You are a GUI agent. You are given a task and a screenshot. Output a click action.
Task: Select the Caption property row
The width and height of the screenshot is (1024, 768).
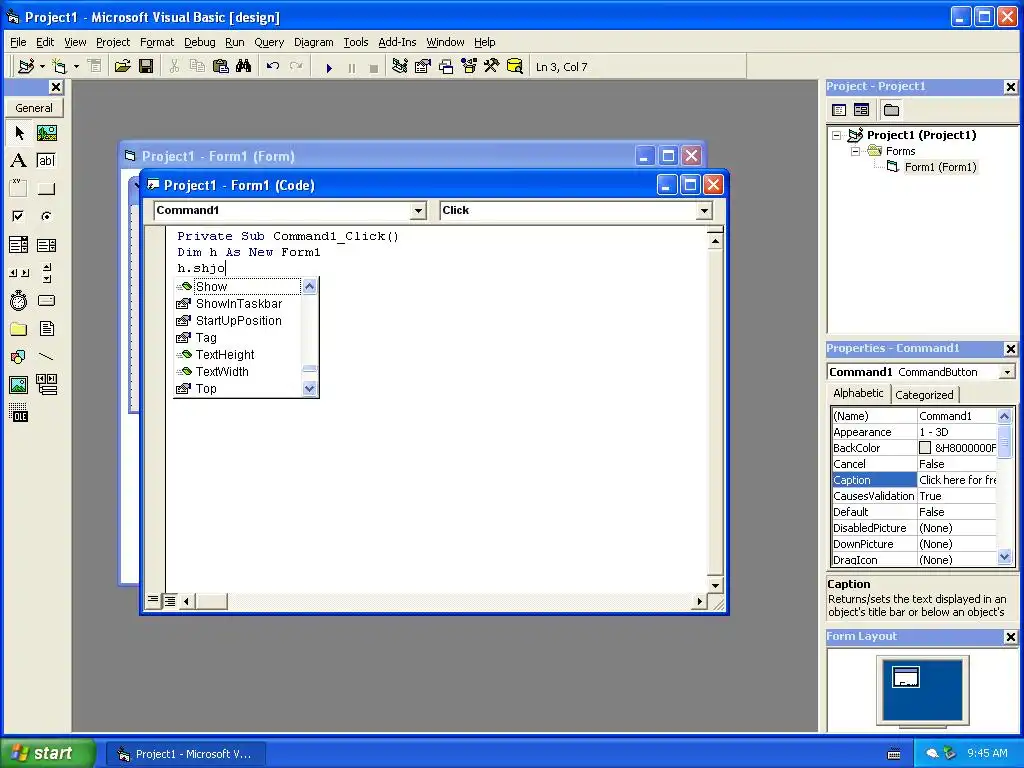[914, 480]
